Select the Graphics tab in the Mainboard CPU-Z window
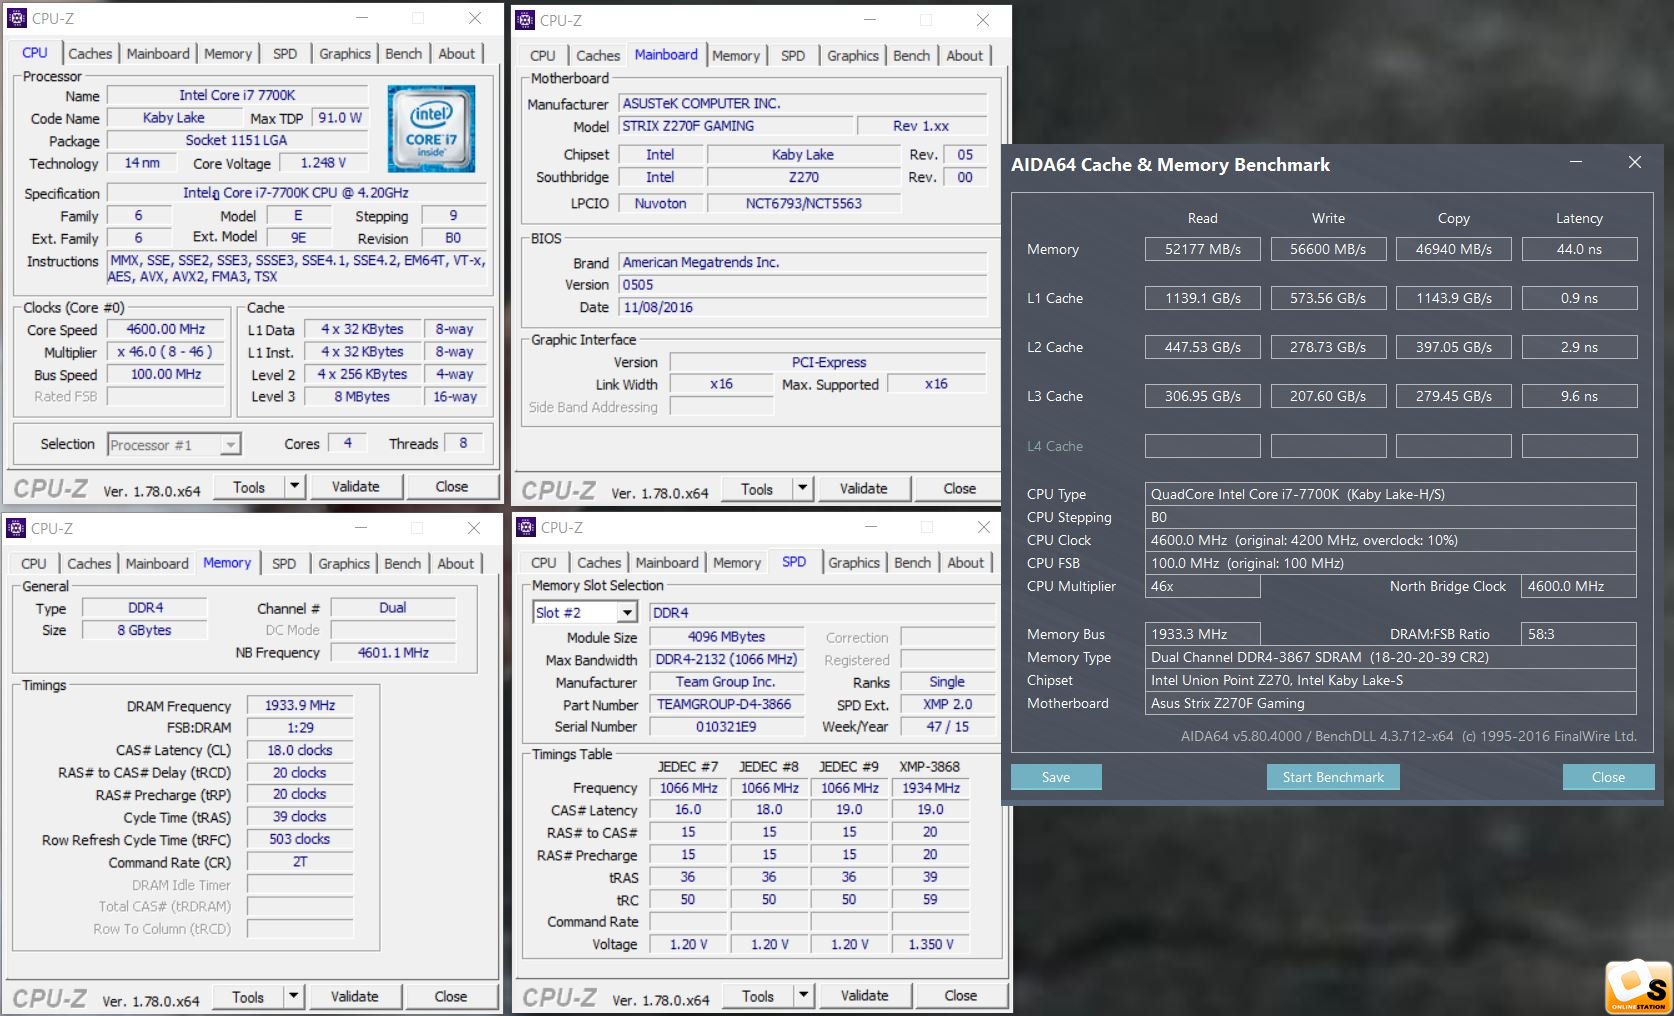Image resolution: width=1674 pixels, height=1016 pixels. [x=853, y=56]
